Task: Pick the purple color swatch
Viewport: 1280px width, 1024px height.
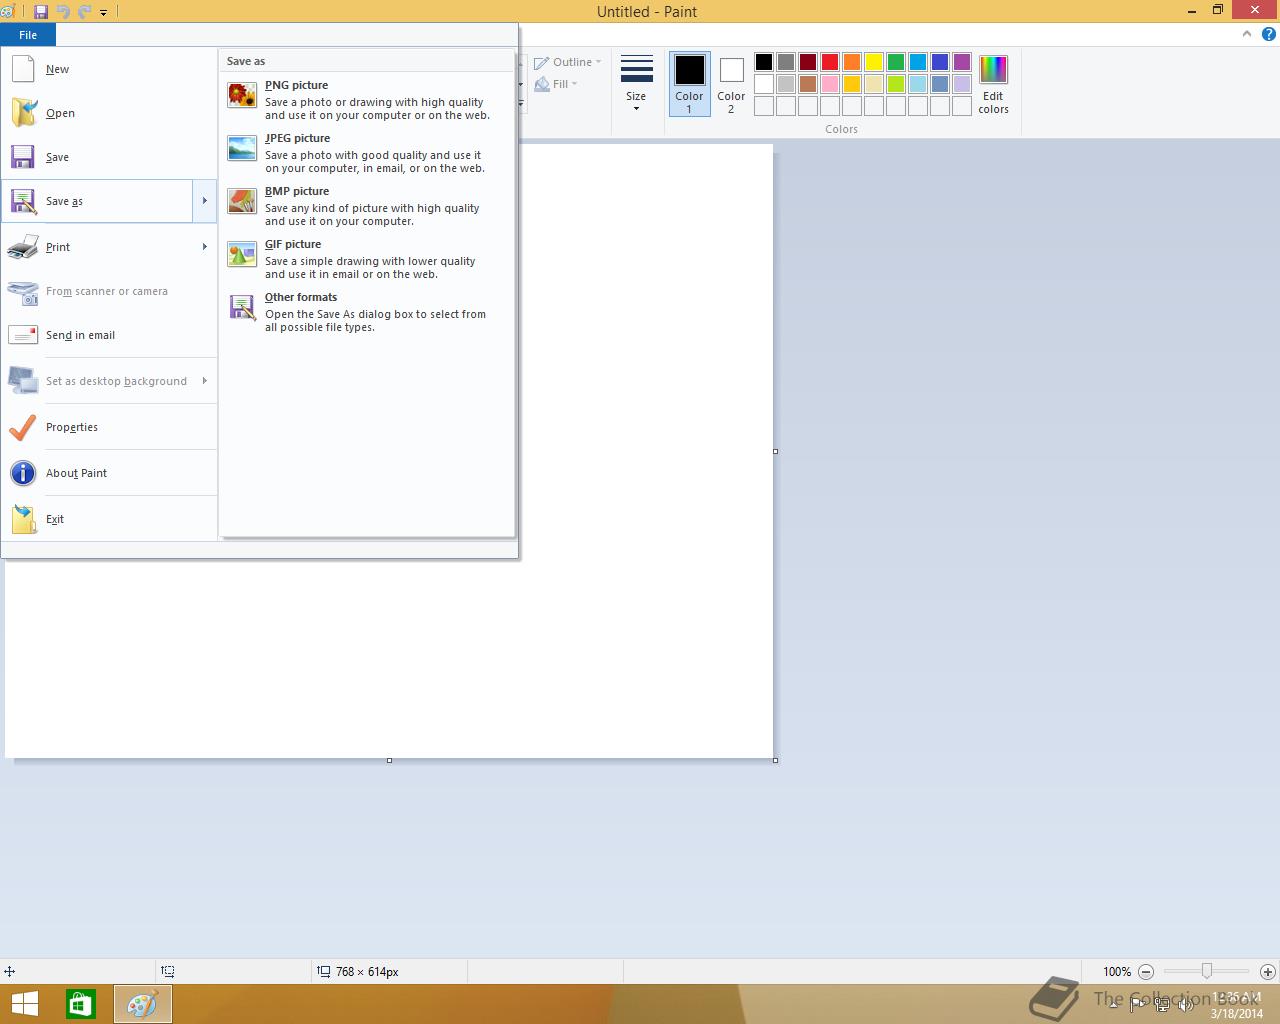Action: click(x=962, y=62)
